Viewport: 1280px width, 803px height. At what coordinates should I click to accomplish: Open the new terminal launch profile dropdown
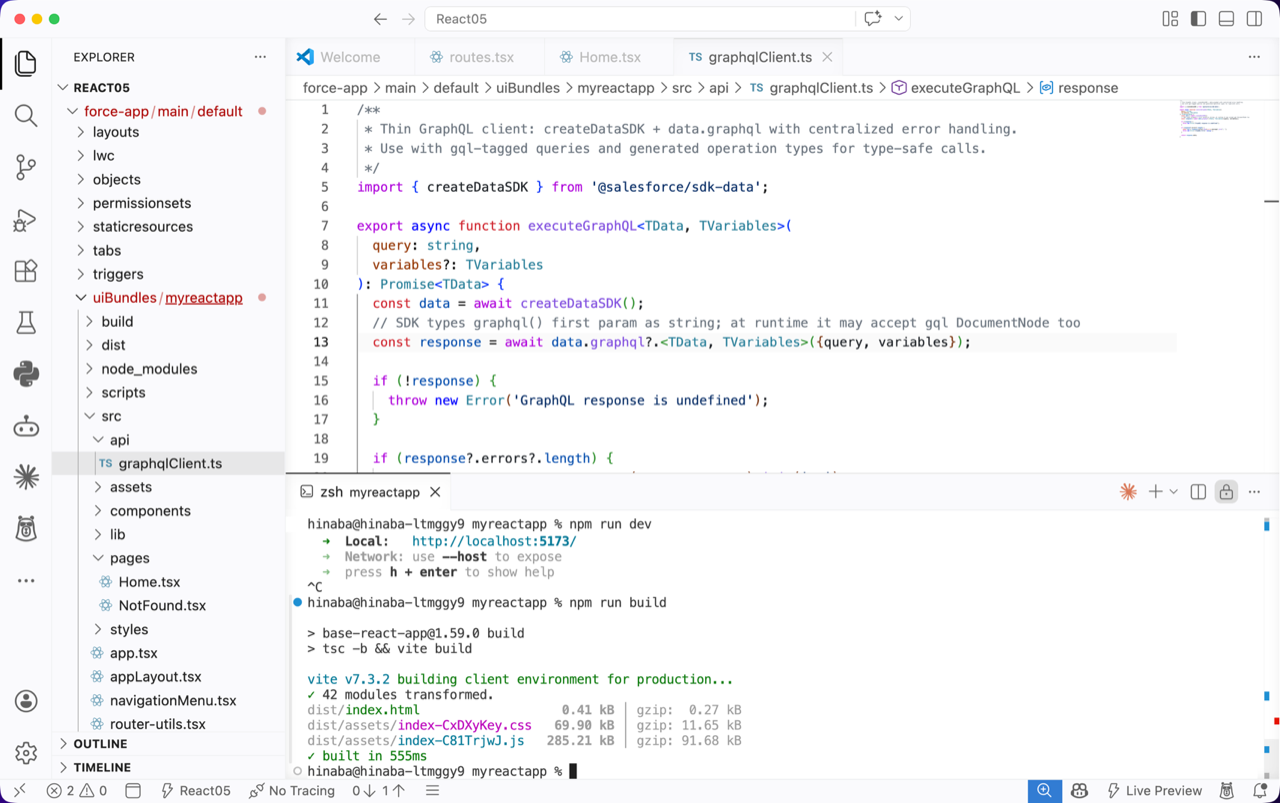point(1174,492)
